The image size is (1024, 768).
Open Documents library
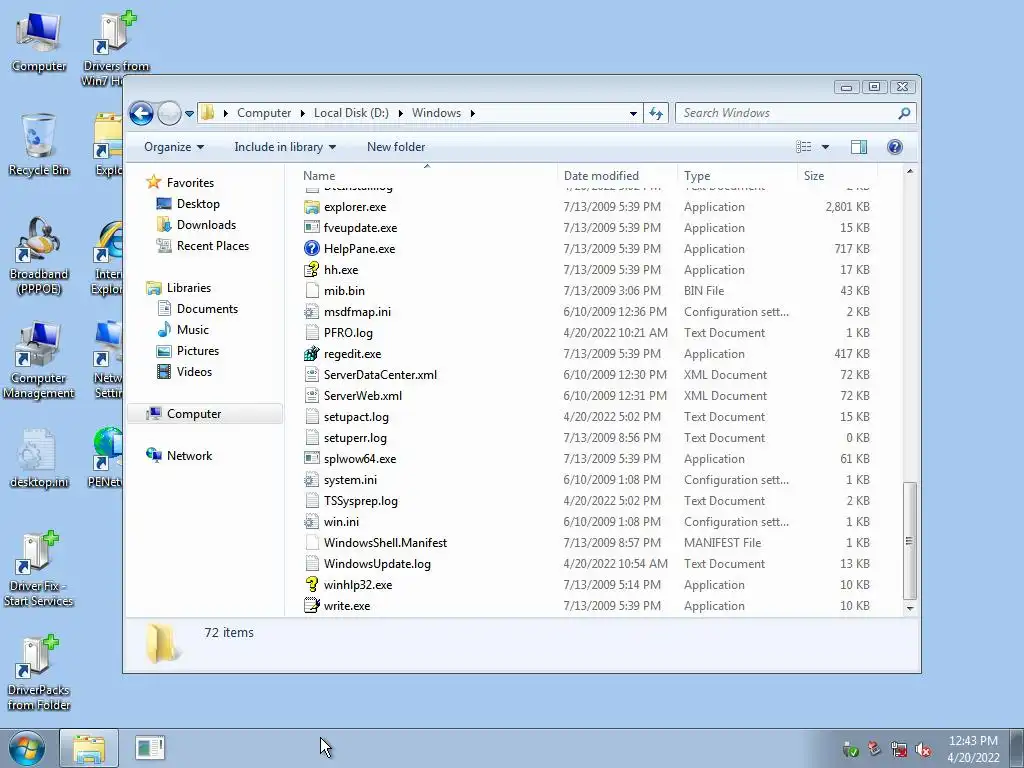(207, 309)
